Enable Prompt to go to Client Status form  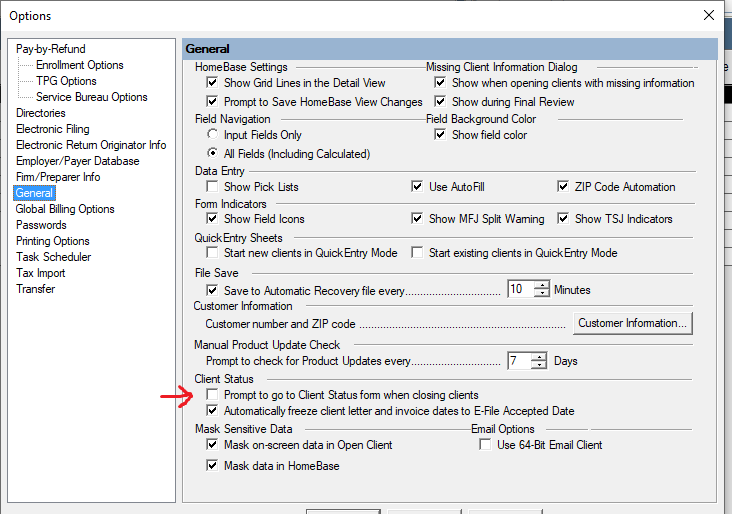pyautogui.click(x=212, y=396)
